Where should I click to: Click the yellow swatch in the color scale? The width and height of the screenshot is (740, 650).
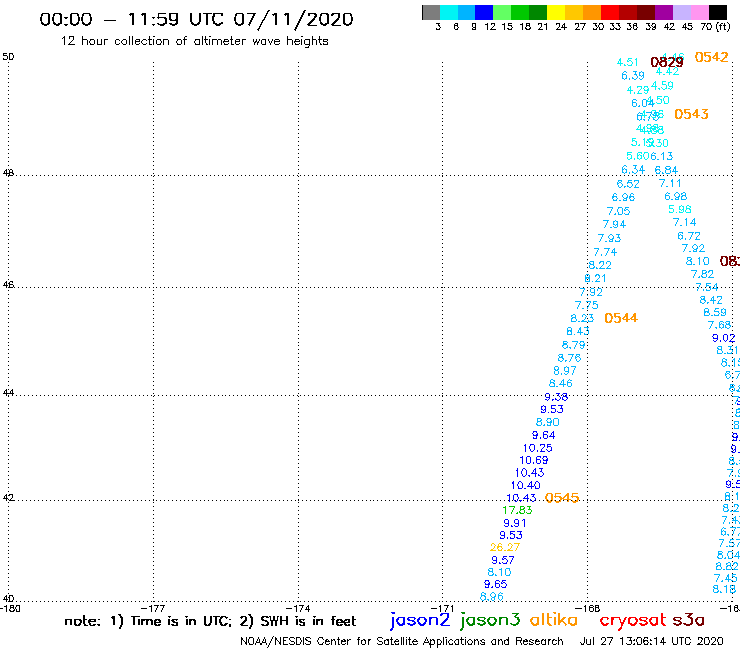[x=556, y=12]
